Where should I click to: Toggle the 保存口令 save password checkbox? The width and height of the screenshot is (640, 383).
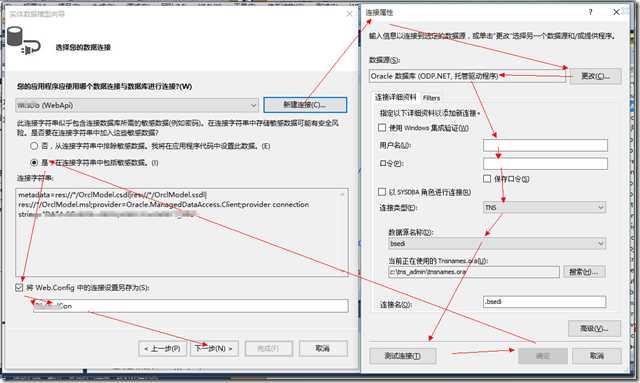(487, 179)
